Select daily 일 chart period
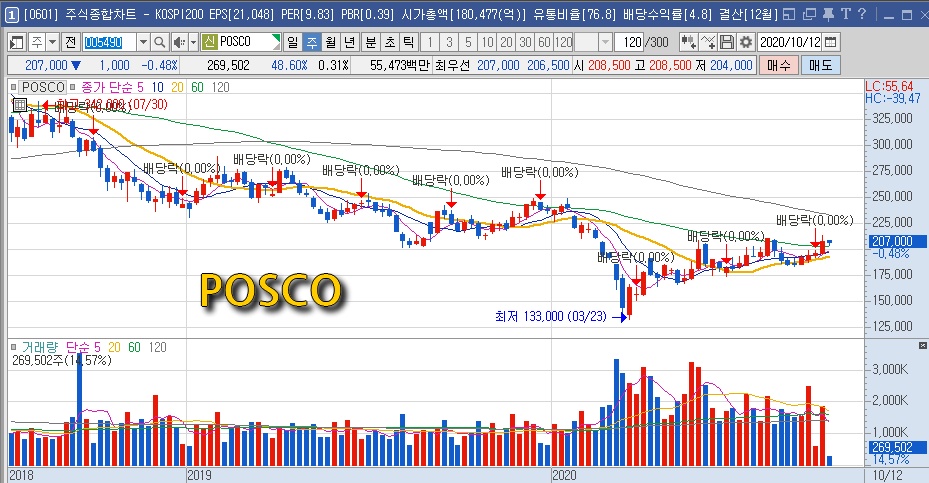This screenshot has width=929, height=483. 293,42
